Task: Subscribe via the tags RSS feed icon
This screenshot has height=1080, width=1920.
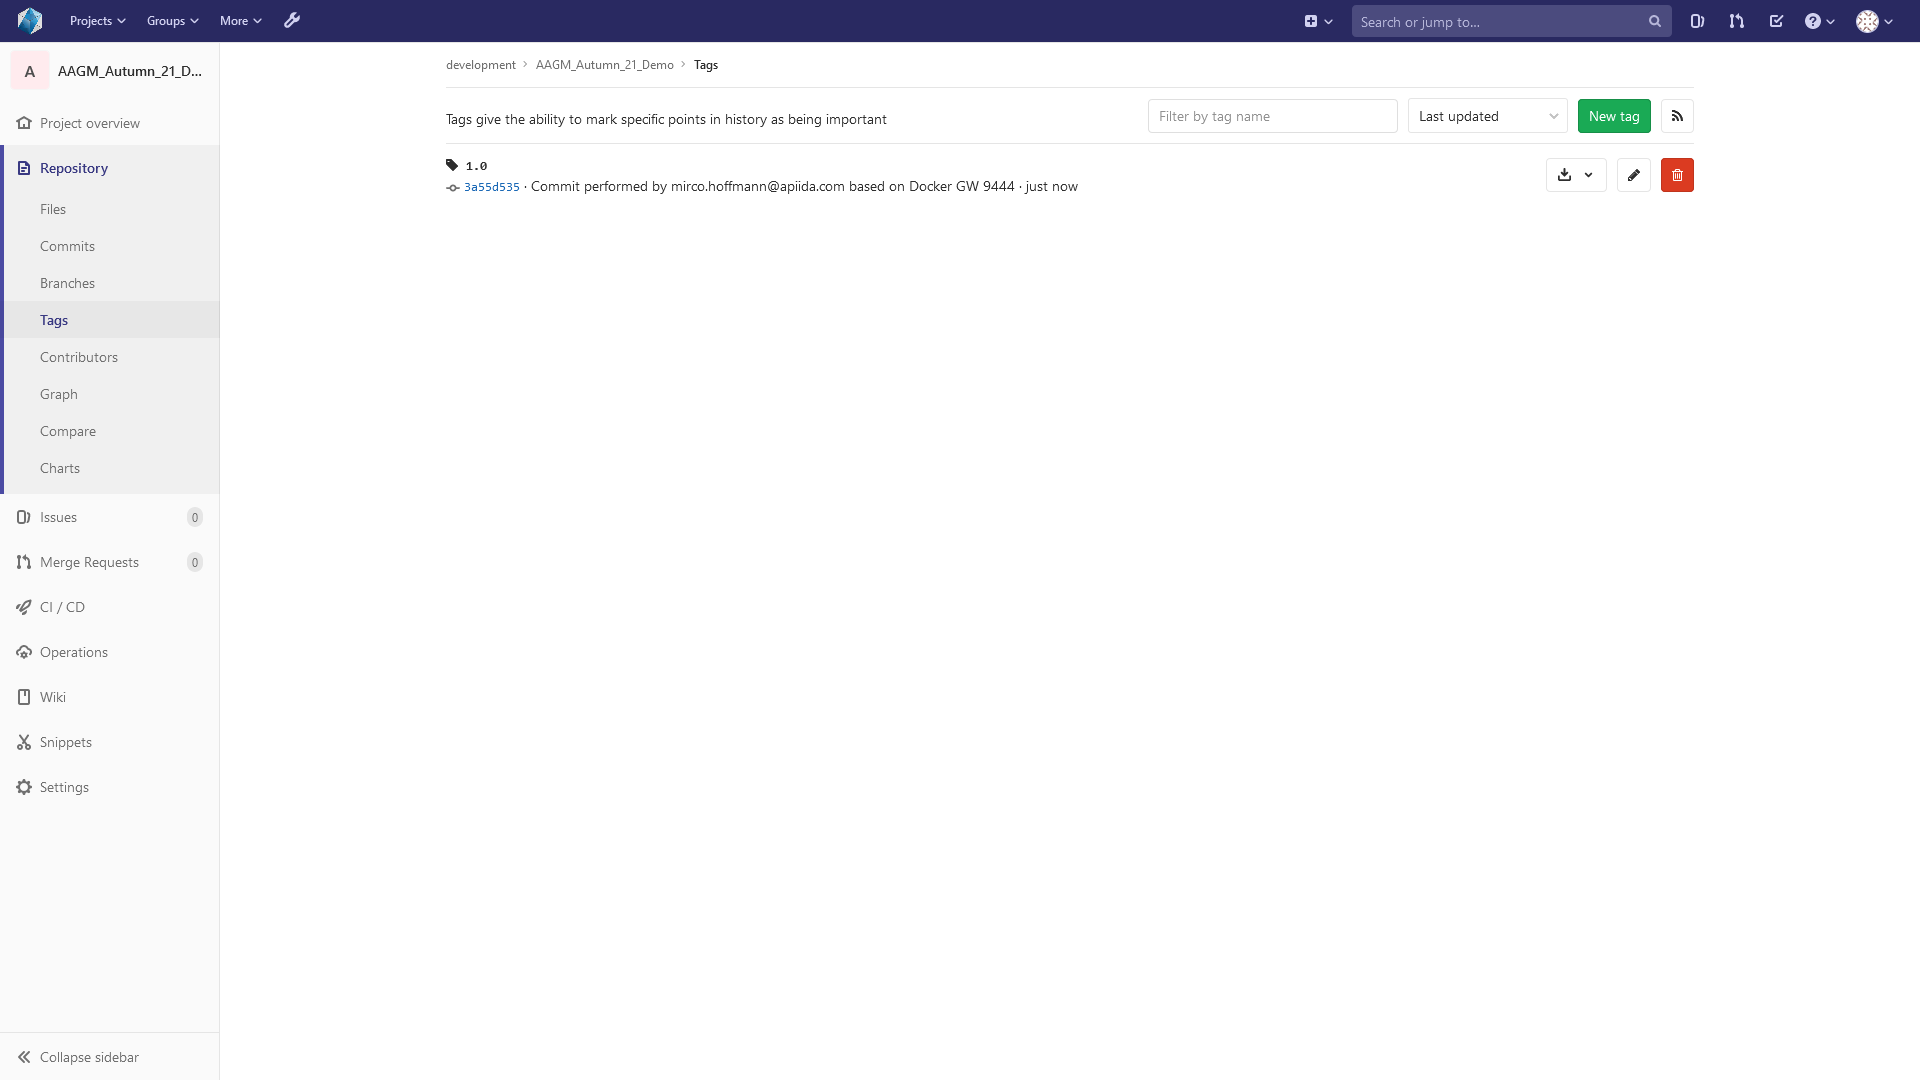Action: click(1677, 115)
